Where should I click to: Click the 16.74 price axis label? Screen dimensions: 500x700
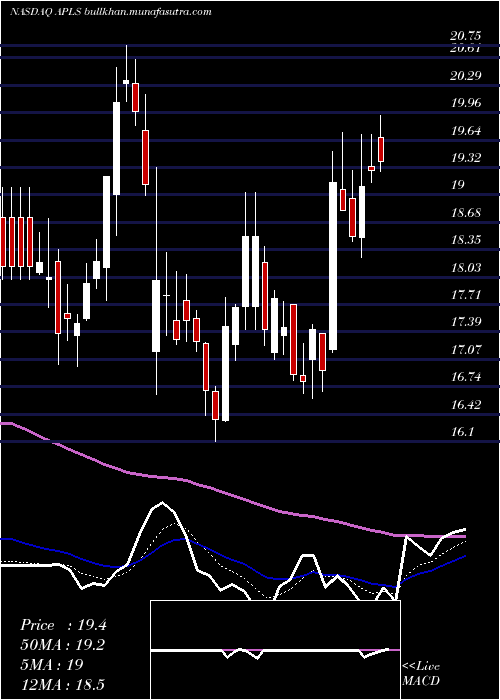(466, 377)
